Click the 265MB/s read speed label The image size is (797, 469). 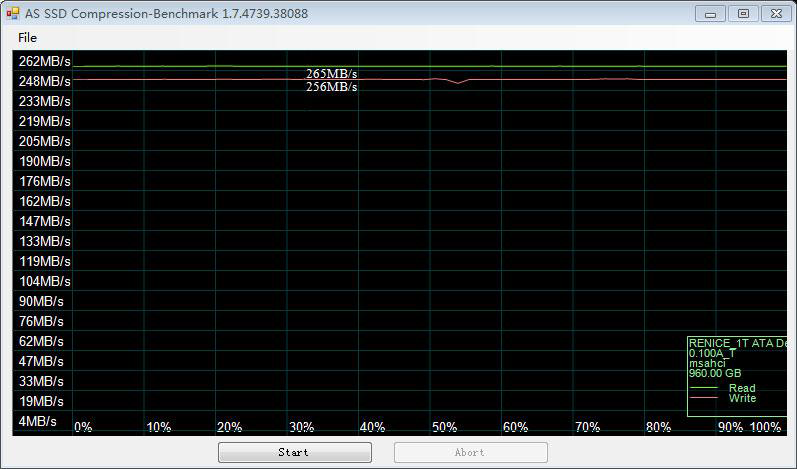click(331, 74)
